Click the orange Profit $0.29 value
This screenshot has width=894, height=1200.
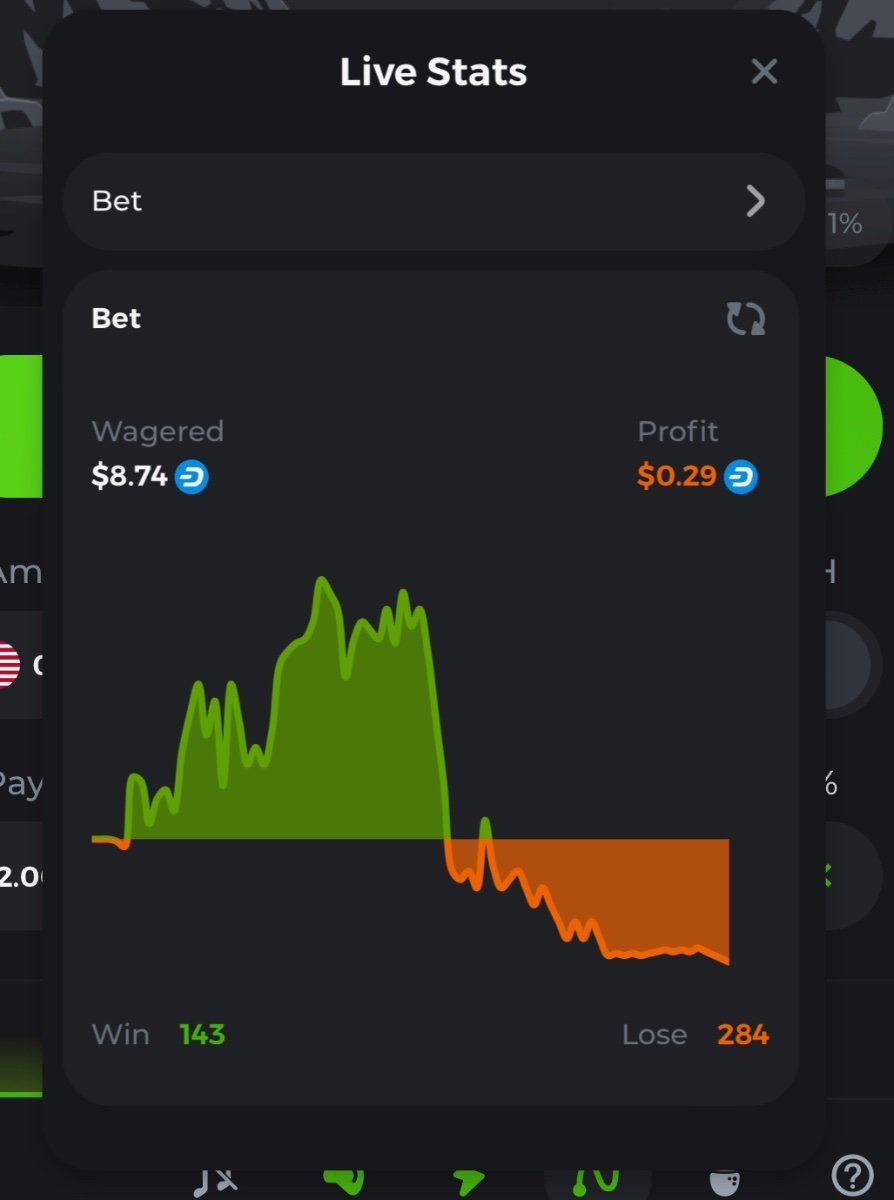[x=677, y=477]
